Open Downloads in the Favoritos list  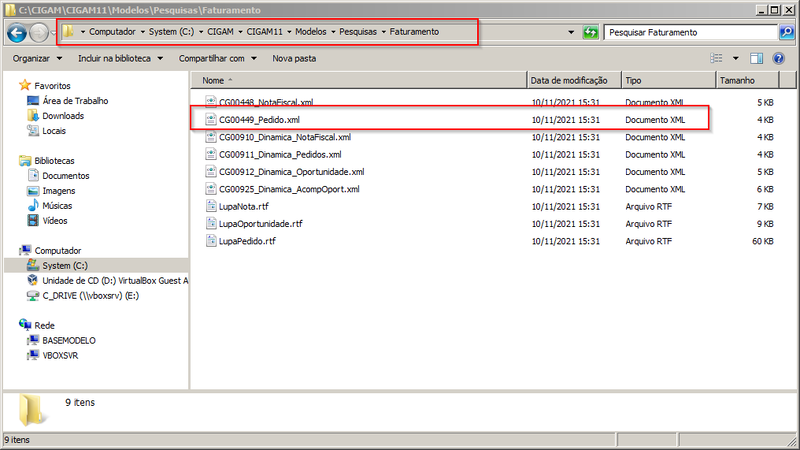[x=63, y=116]
